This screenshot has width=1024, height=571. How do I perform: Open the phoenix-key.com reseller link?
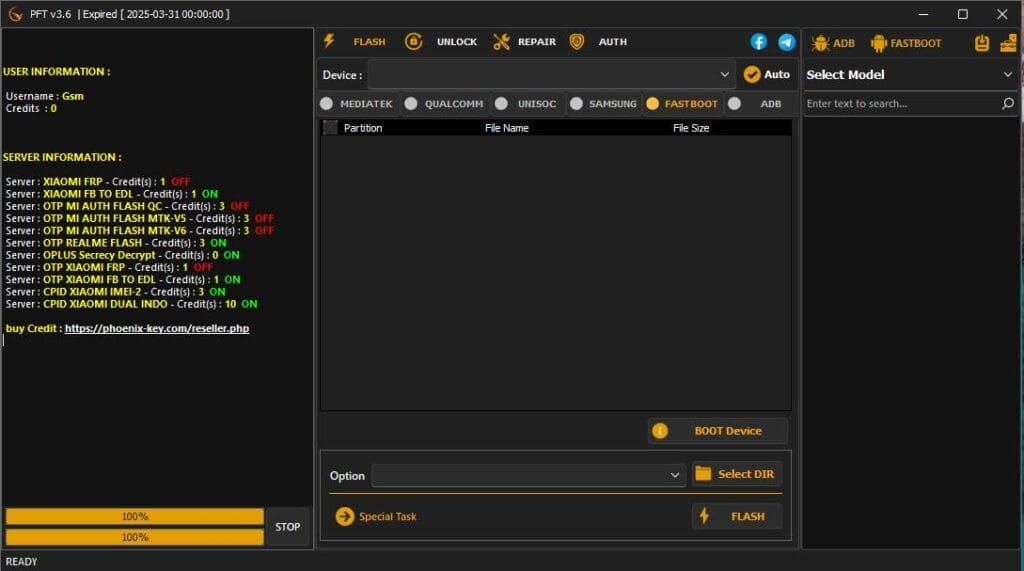(x=157, y=328)
